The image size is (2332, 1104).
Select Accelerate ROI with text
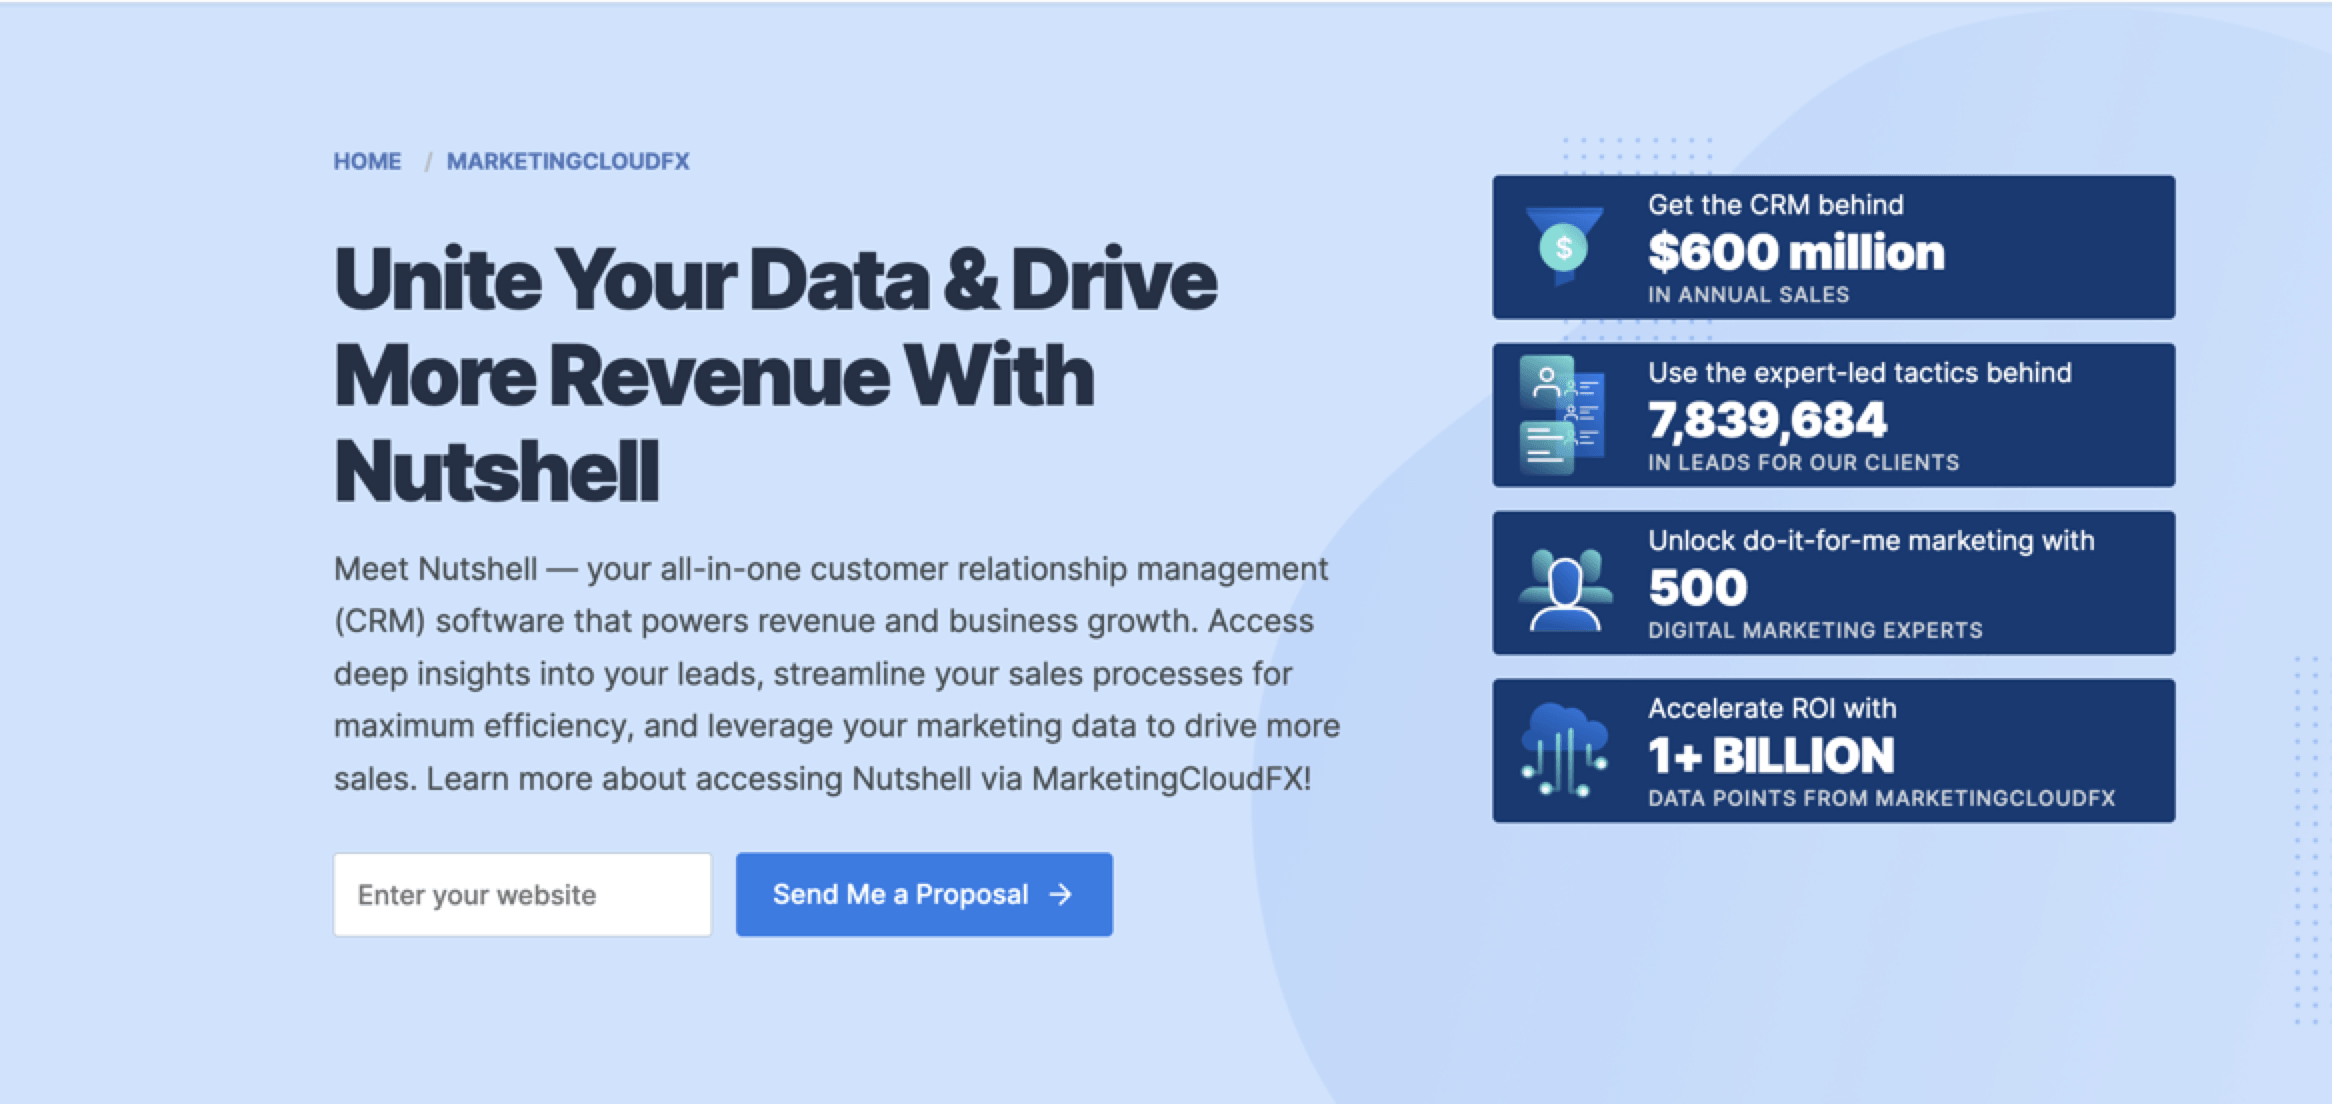(1771, 709)
